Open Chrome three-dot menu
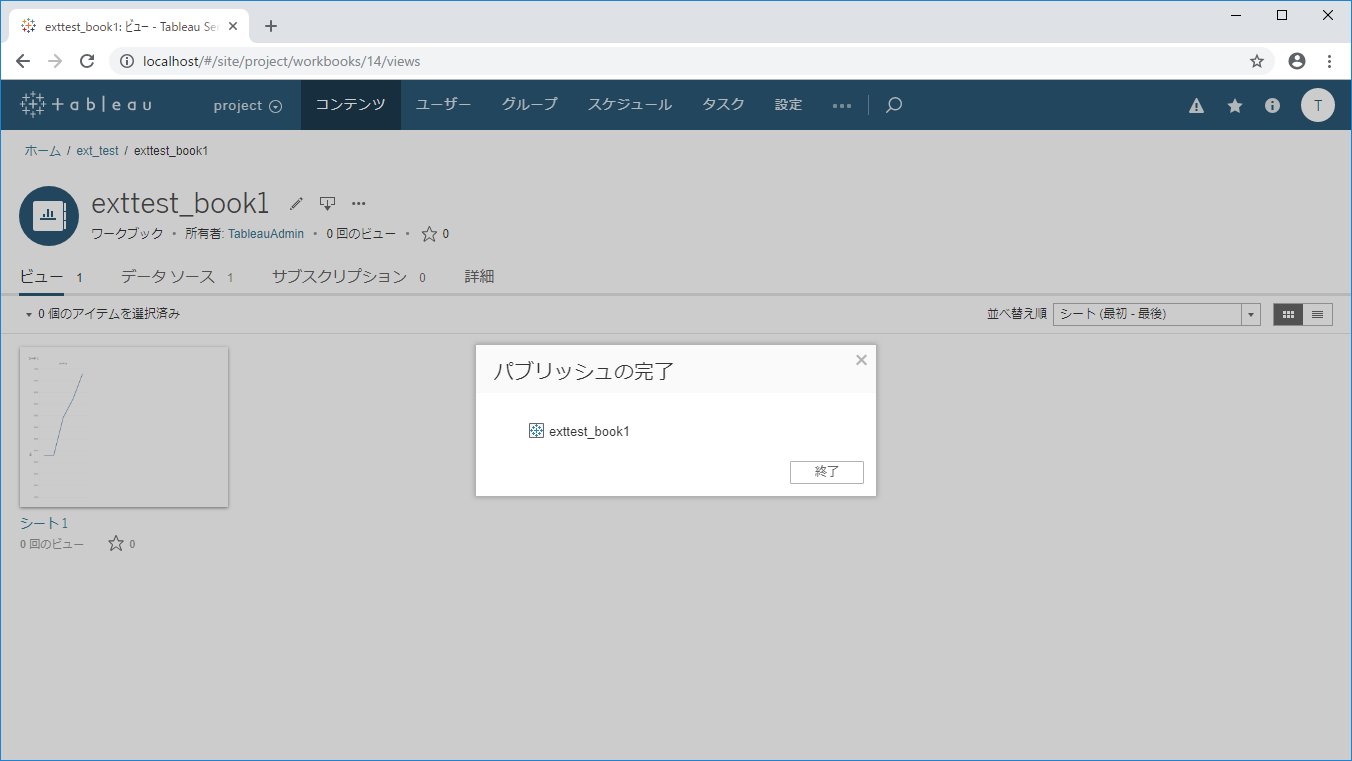 [x=1329, y=61]
